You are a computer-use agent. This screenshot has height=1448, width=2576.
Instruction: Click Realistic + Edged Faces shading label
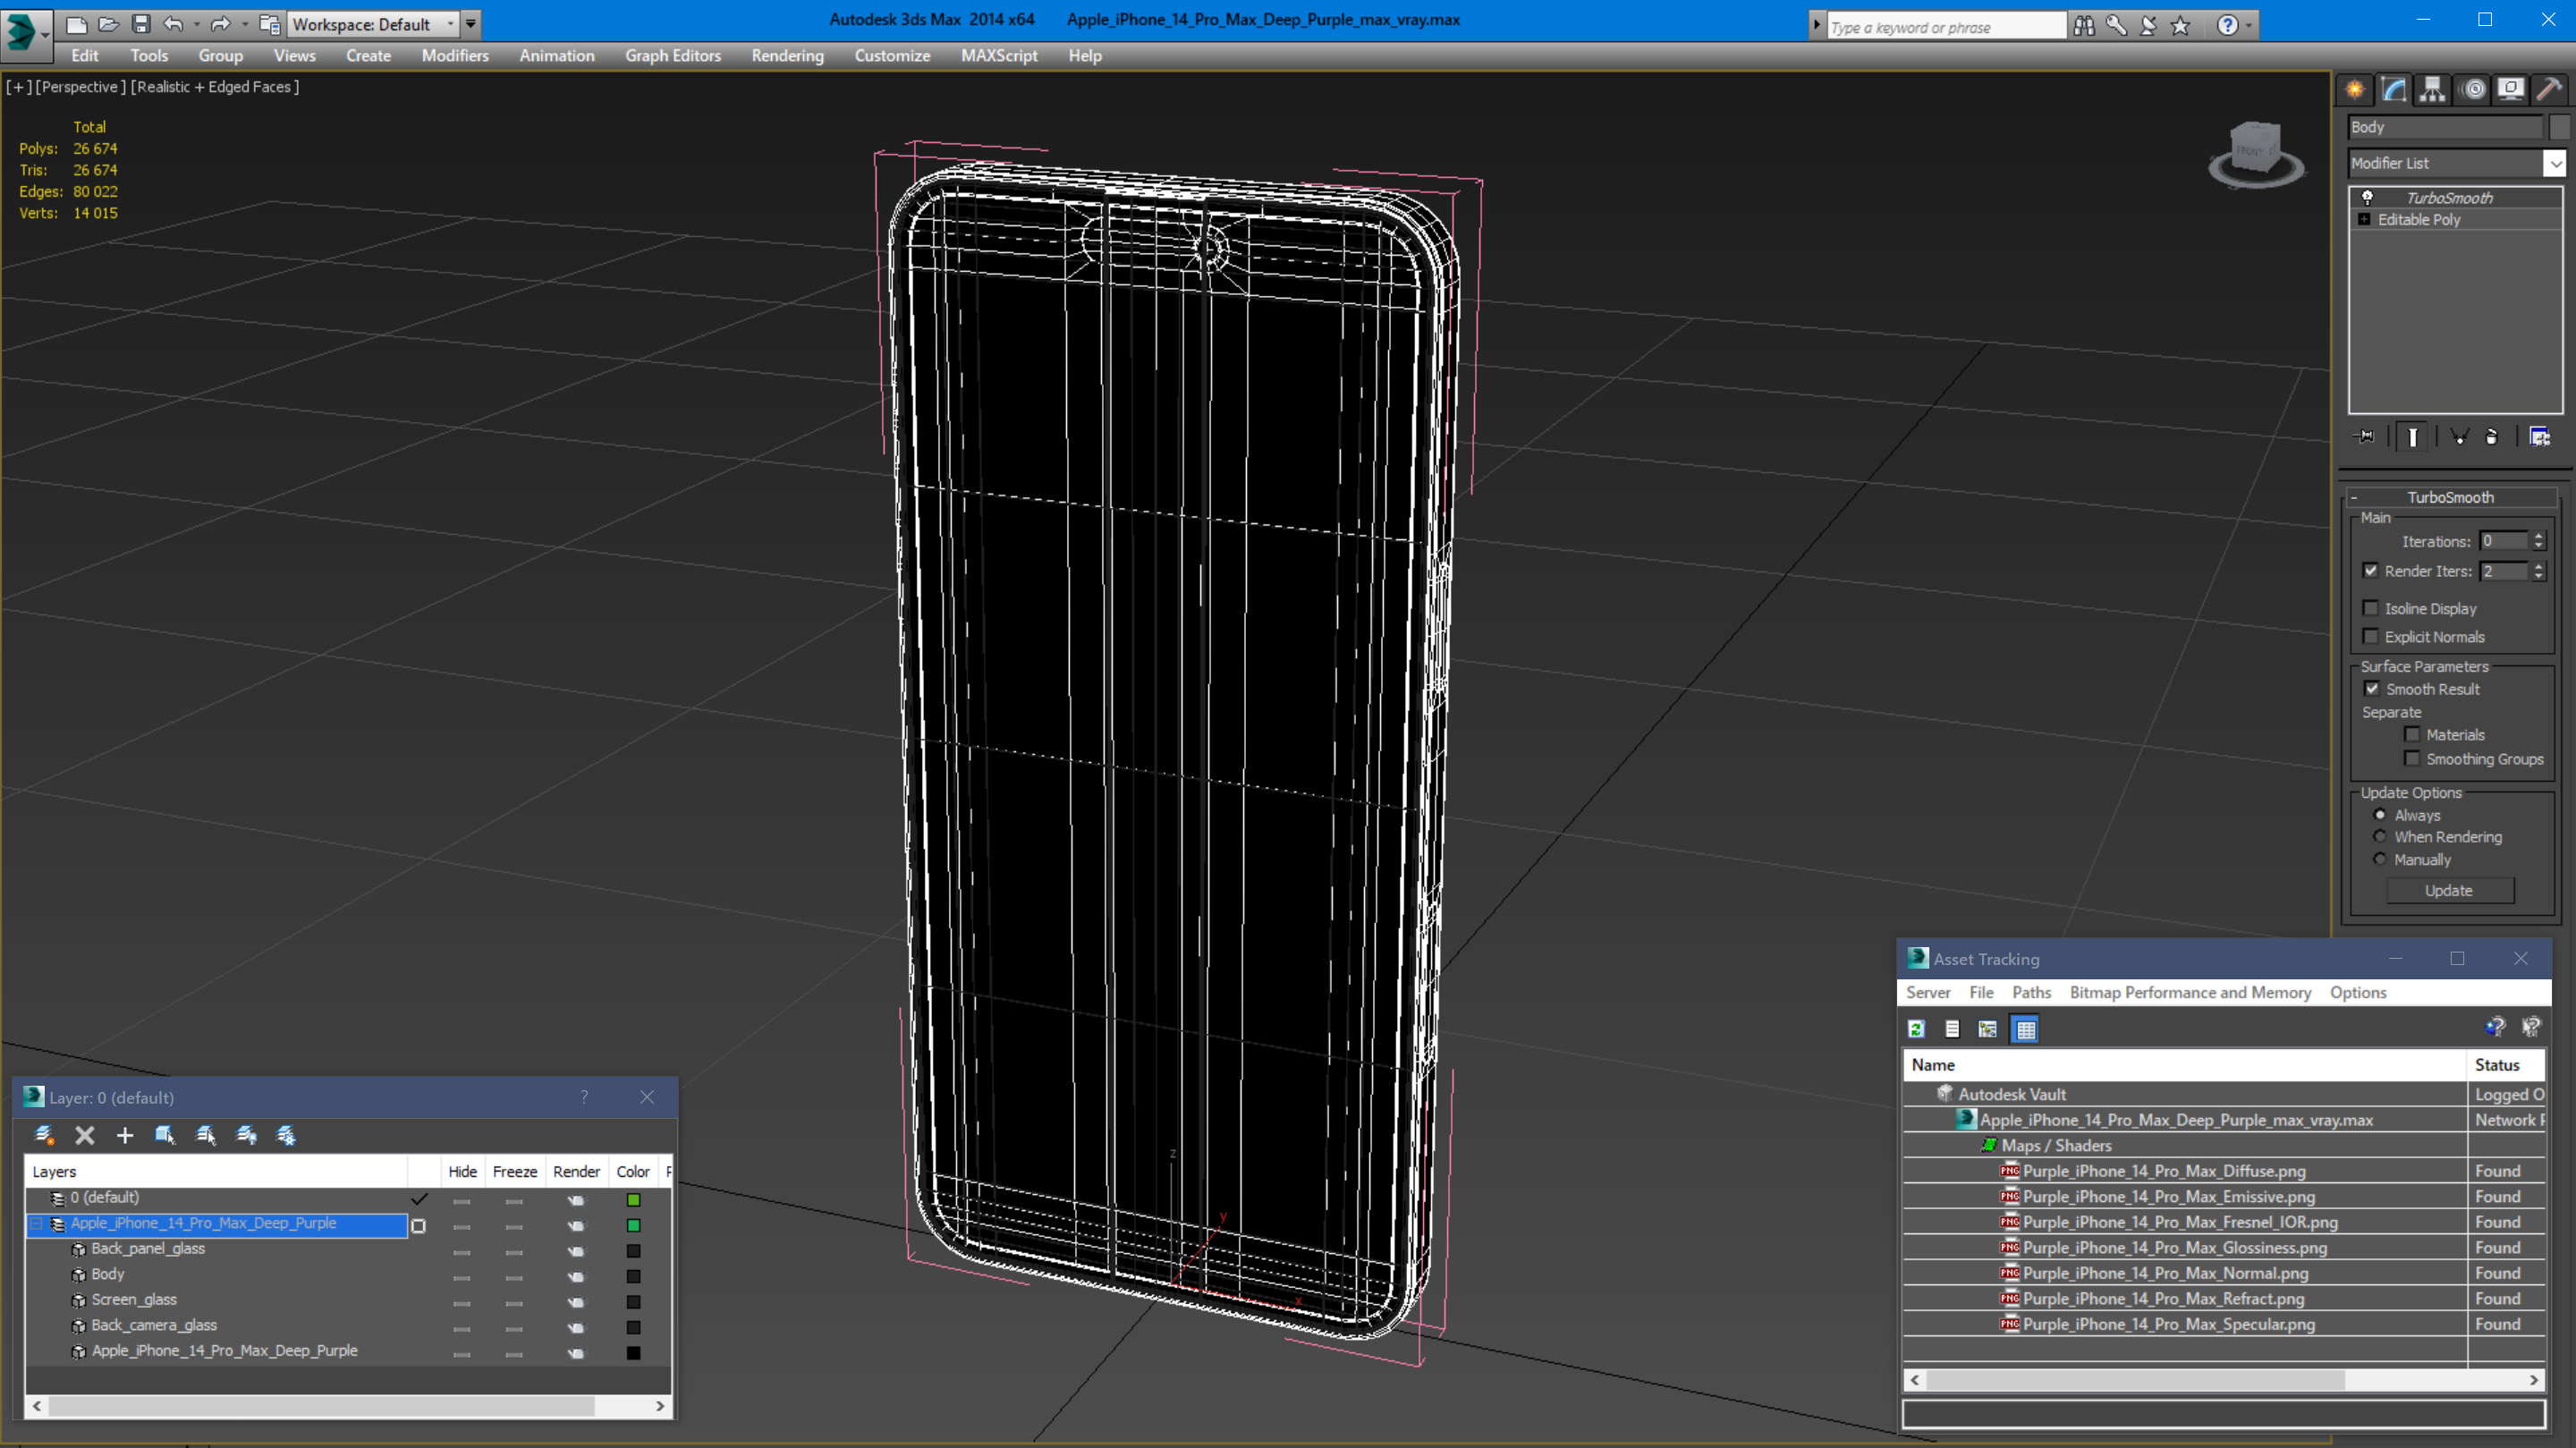click(x=215, y=87)
